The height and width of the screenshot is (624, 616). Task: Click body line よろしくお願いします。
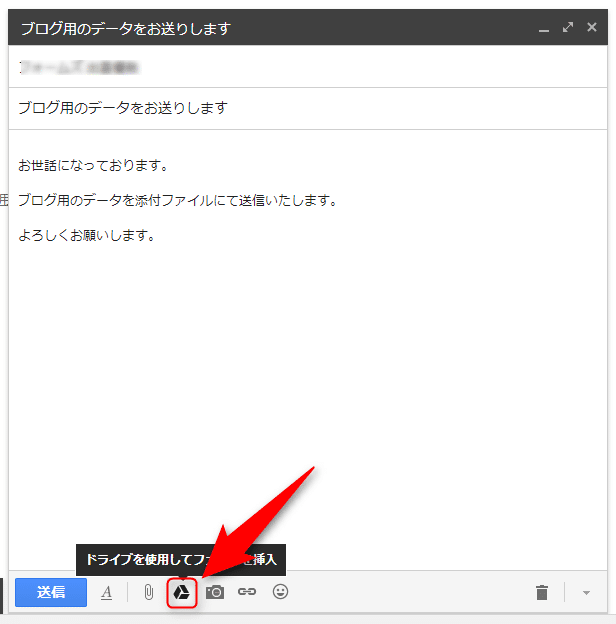[x=87, y=235]
